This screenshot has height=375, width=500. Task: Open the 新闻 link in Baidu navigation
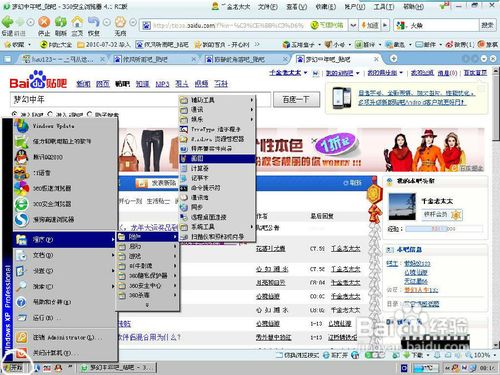click(83, 84)
